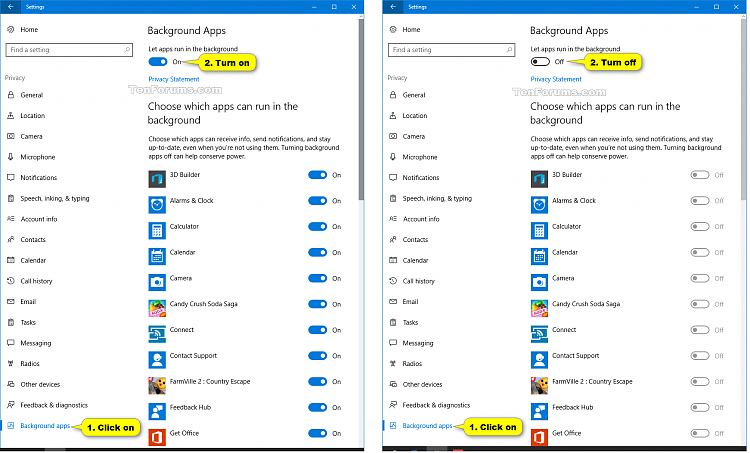This screenshot has height=453, width=750.
Task: Open the Privacy Statement link in the left window
Action: pos(174,79)
